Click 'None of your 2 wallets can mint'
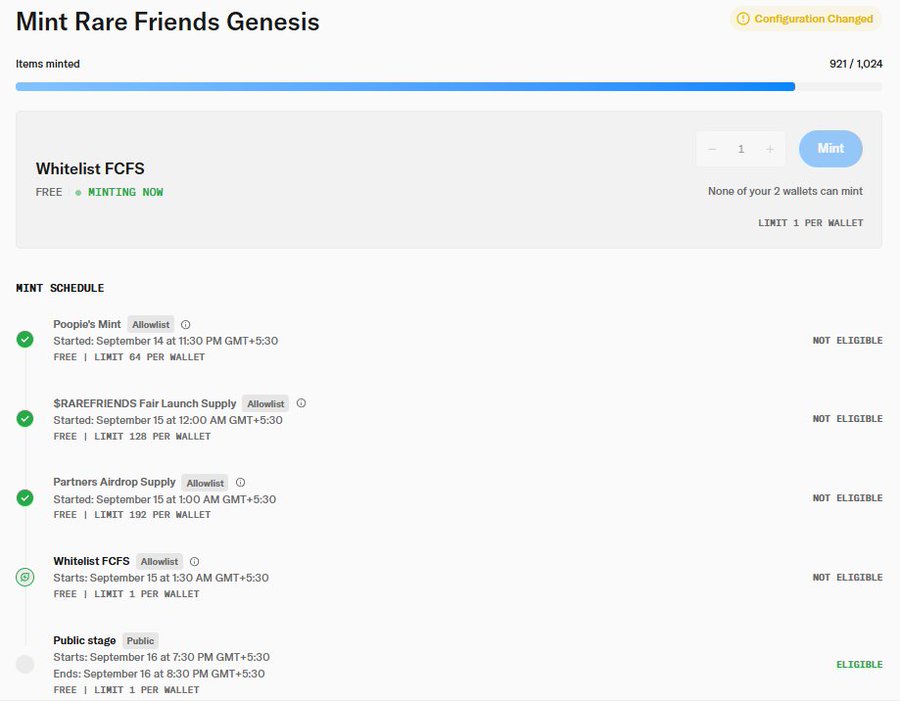 point(785,191)
